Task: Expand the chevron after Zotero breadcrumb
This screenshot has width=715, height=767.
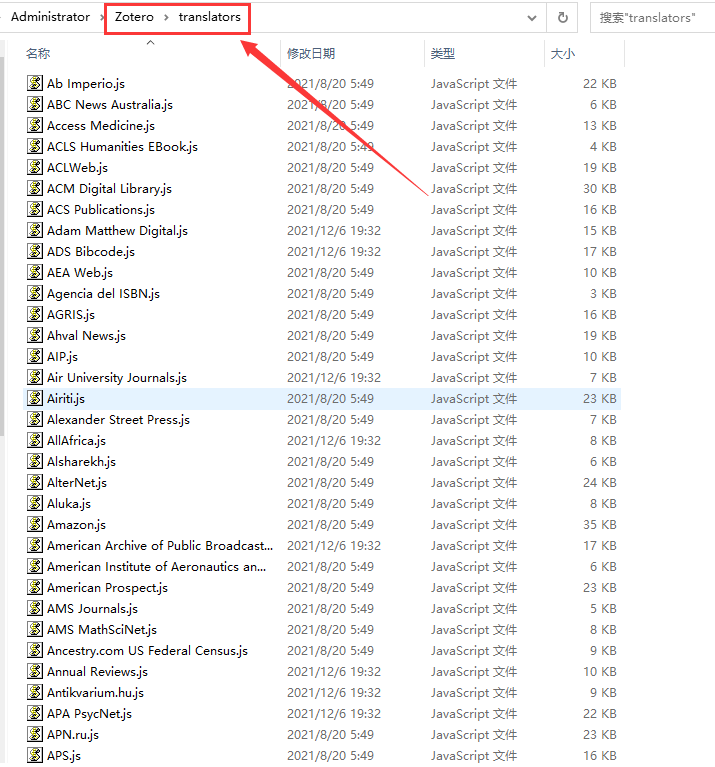Action: pyautogui.click(x=166, y=18)
